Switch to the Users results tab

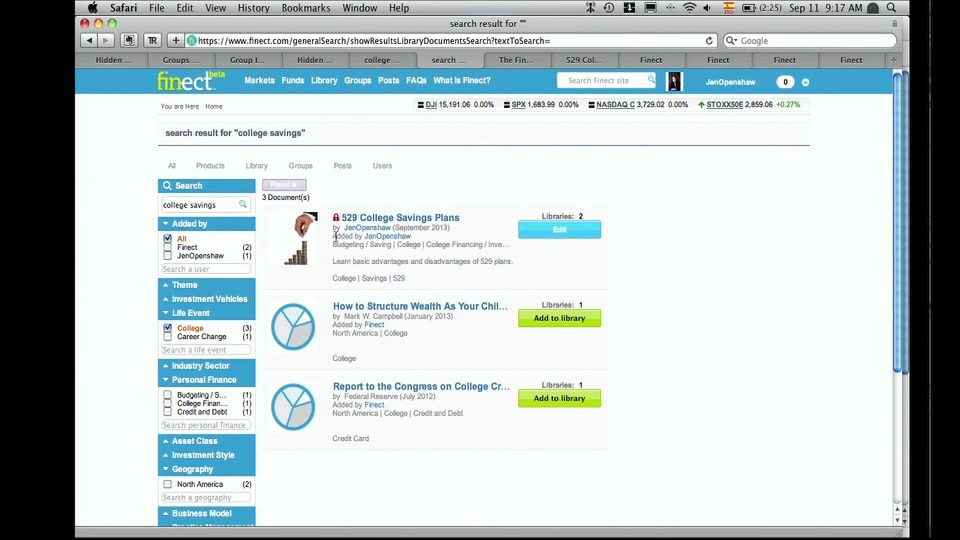coord(382,166)
